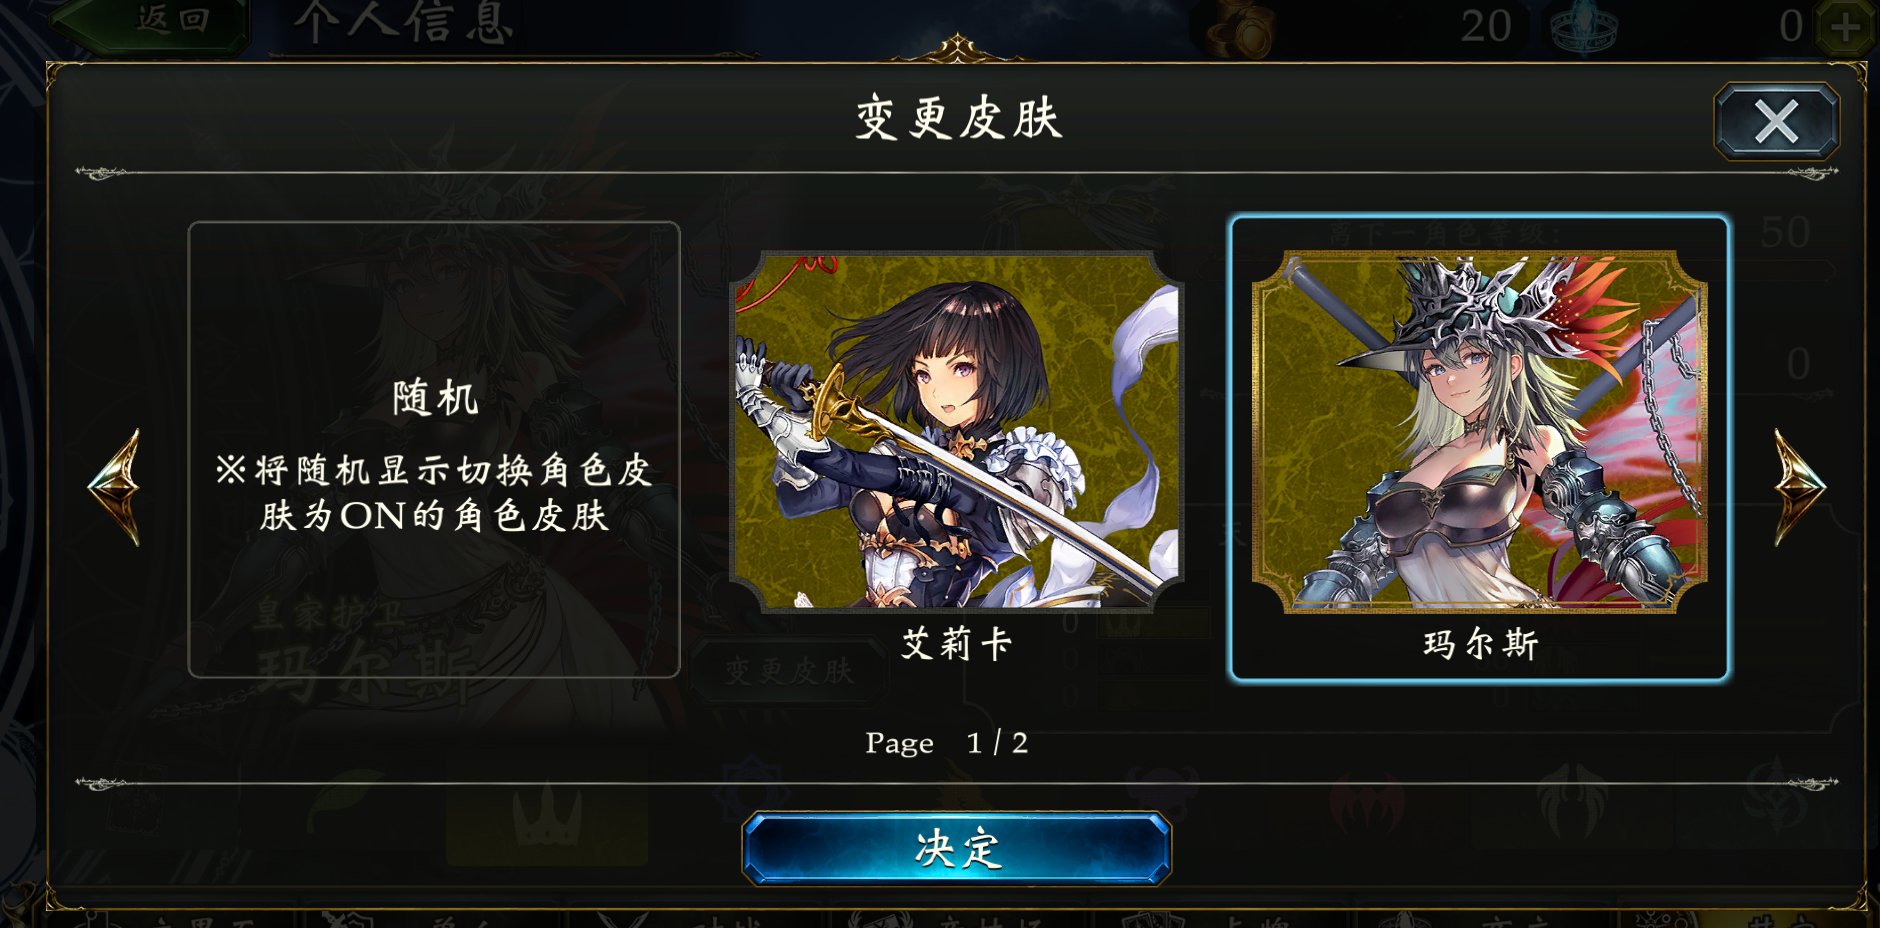Tap the 个人信息 page heading

405,24
